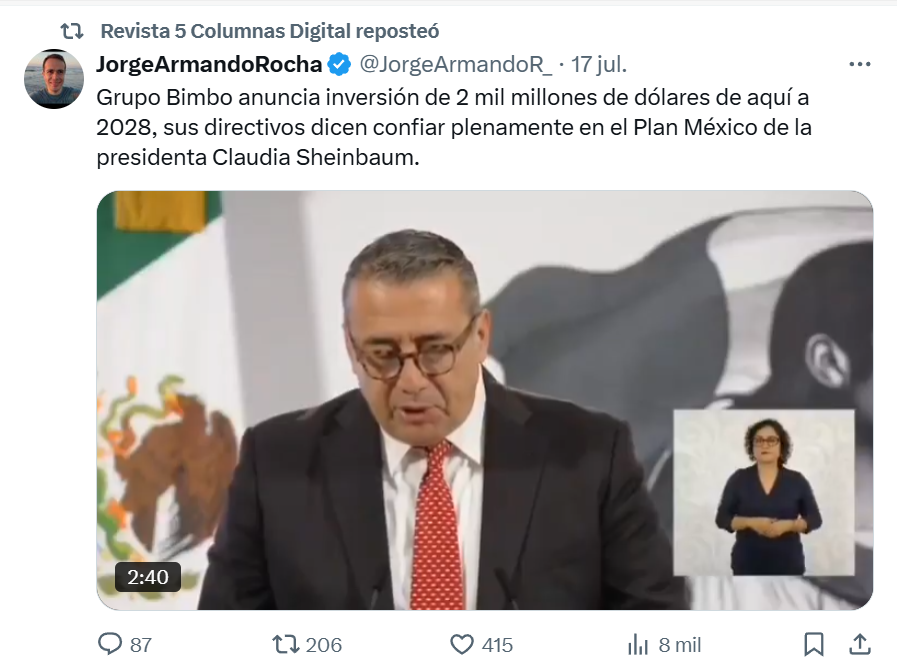Like the tweet with the heart icon
Screen dimensions: 897x670
462,644
